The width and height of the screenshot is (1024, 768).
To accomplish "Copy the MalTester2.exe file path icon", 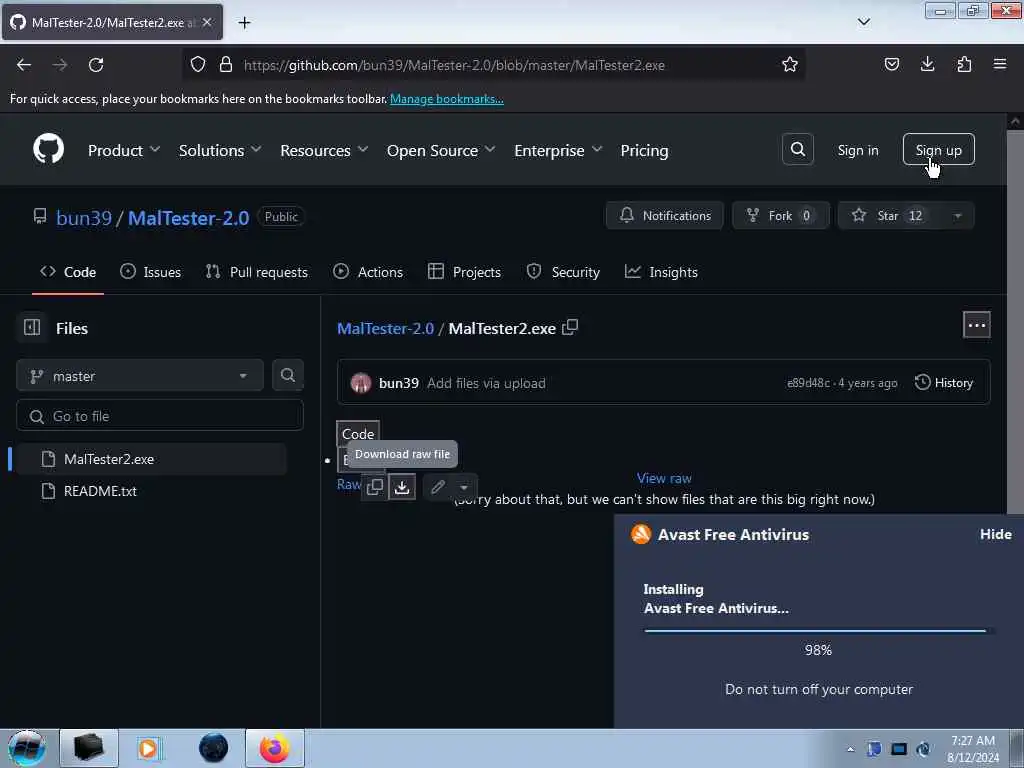I will 570,327.
